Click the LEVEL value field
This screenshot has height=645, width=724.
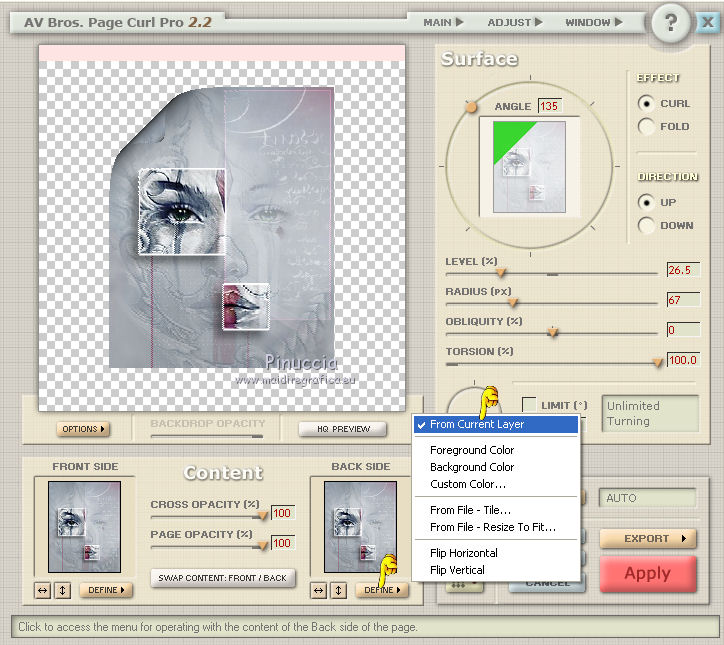click(x=683, y=270)
